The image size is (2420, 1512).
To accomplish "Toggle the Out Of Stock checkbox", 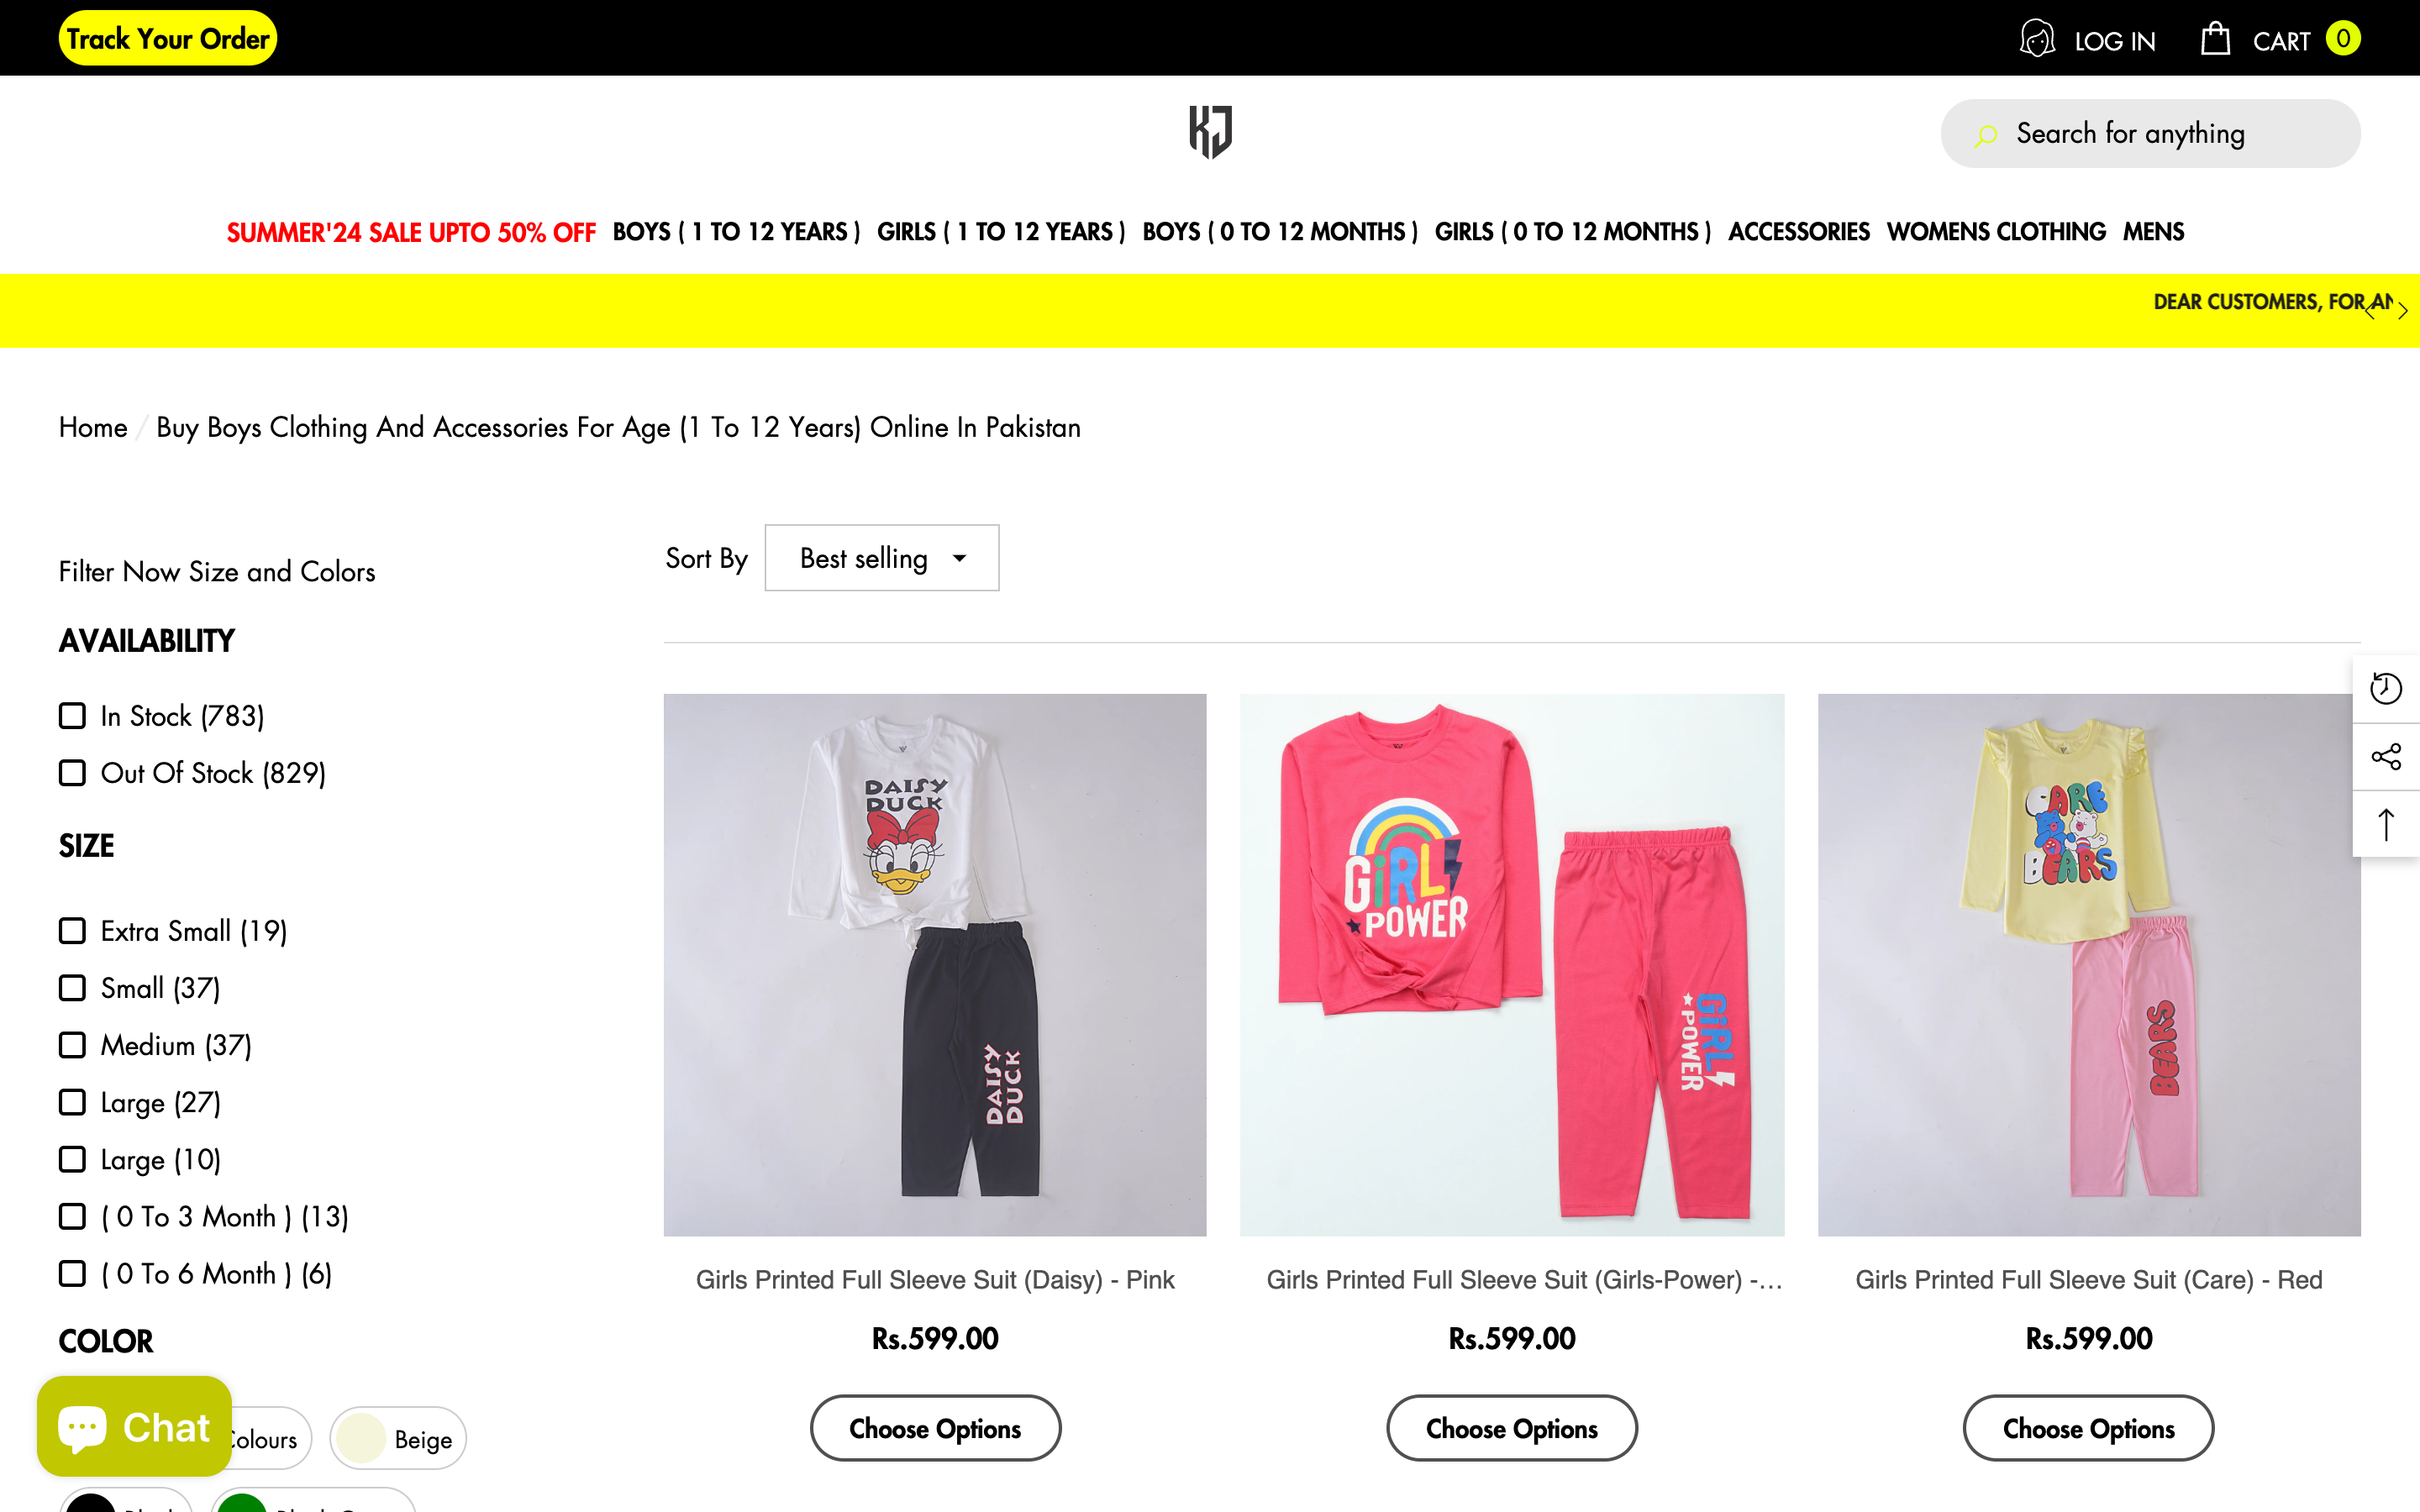I will click(x=72, y=773).
